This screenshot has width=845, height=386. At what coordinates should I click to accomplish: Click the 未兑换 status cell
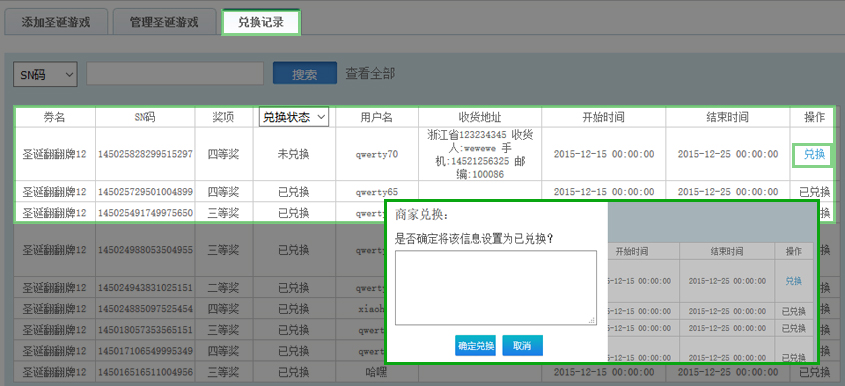(x=294, y=154)
